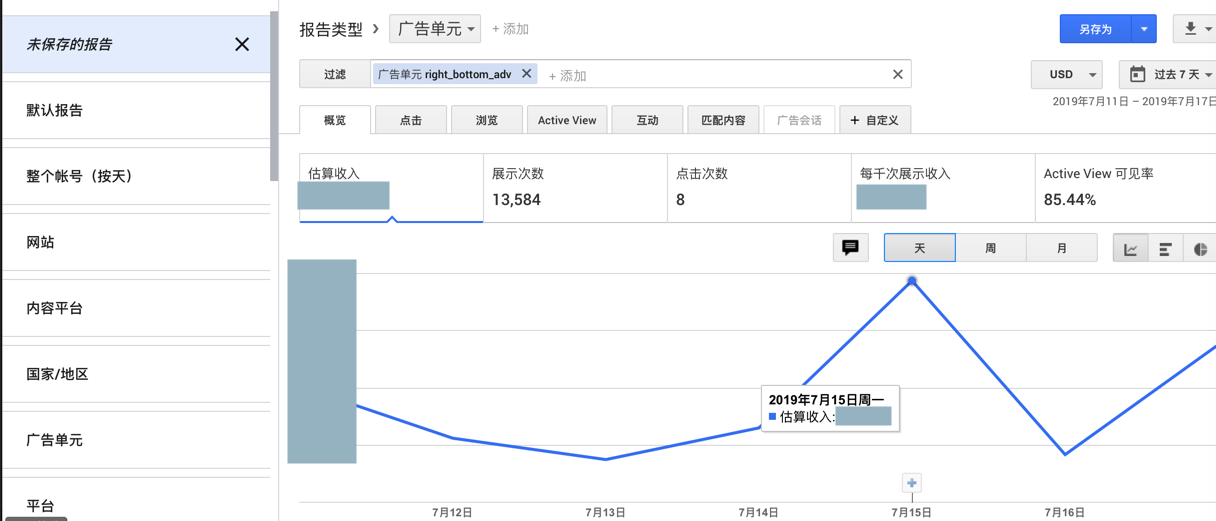Viewport: 1216px width, 521px height.
Task: Open the + 自定义 custom tab
Action: coord(874,120)
